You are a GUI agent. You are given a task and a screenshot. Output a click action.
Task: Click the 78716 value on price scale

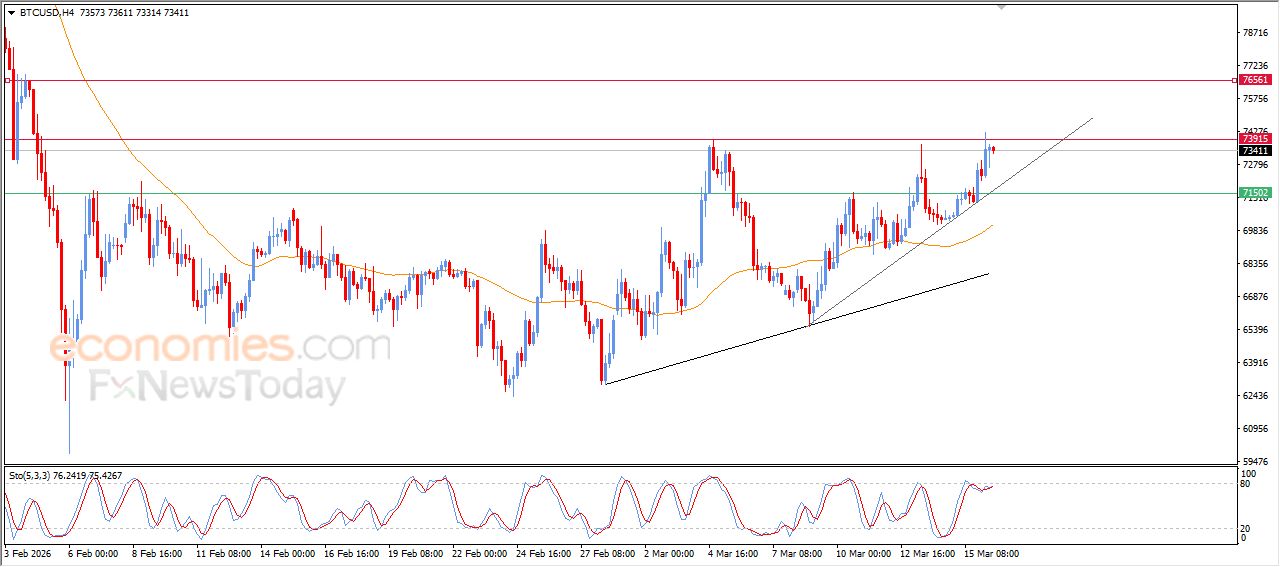pyautogui.click(x=1254, y=33)
